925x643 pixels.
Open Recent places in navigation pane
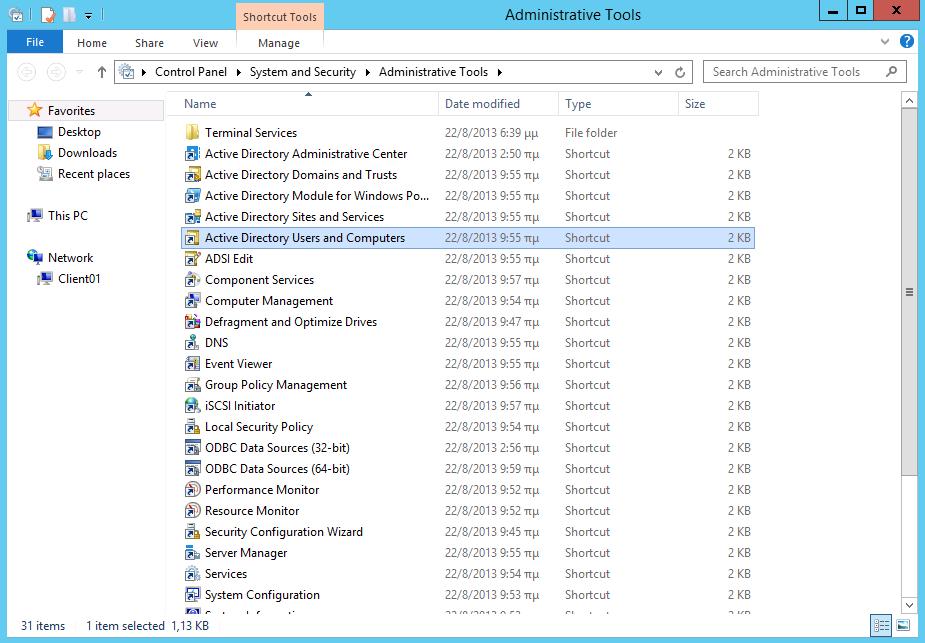pos(94,174)
